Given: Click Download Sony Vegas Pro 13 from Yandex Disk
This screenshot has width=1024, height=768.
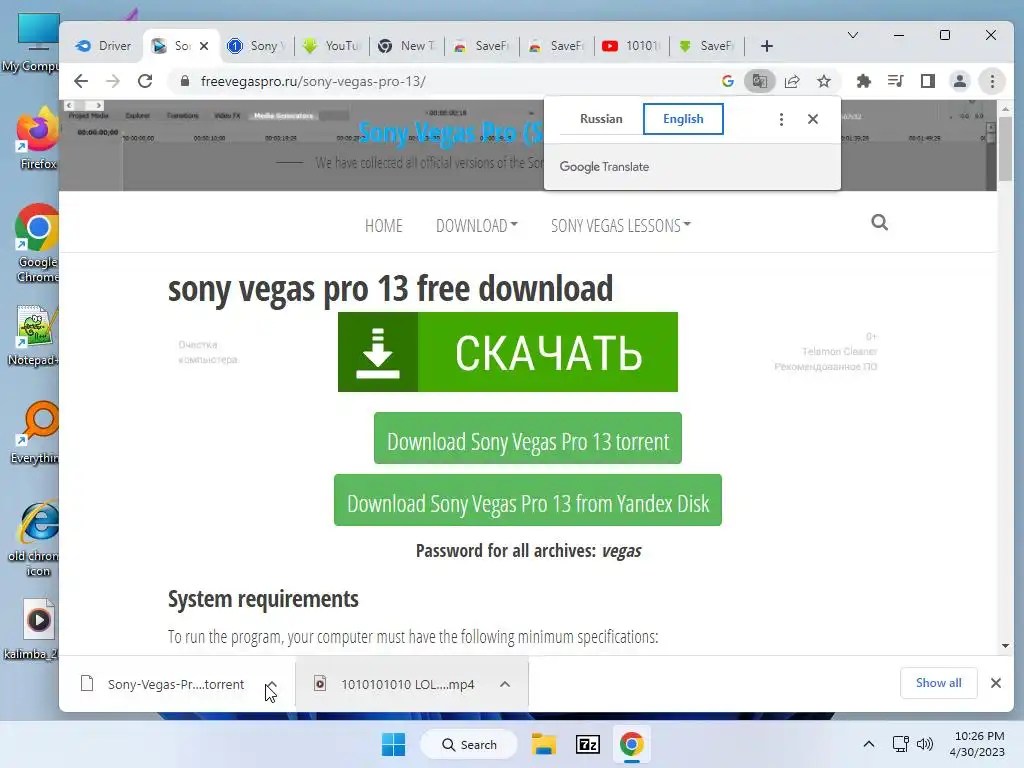Looking at the screenshot, I should tap(528, 500).
